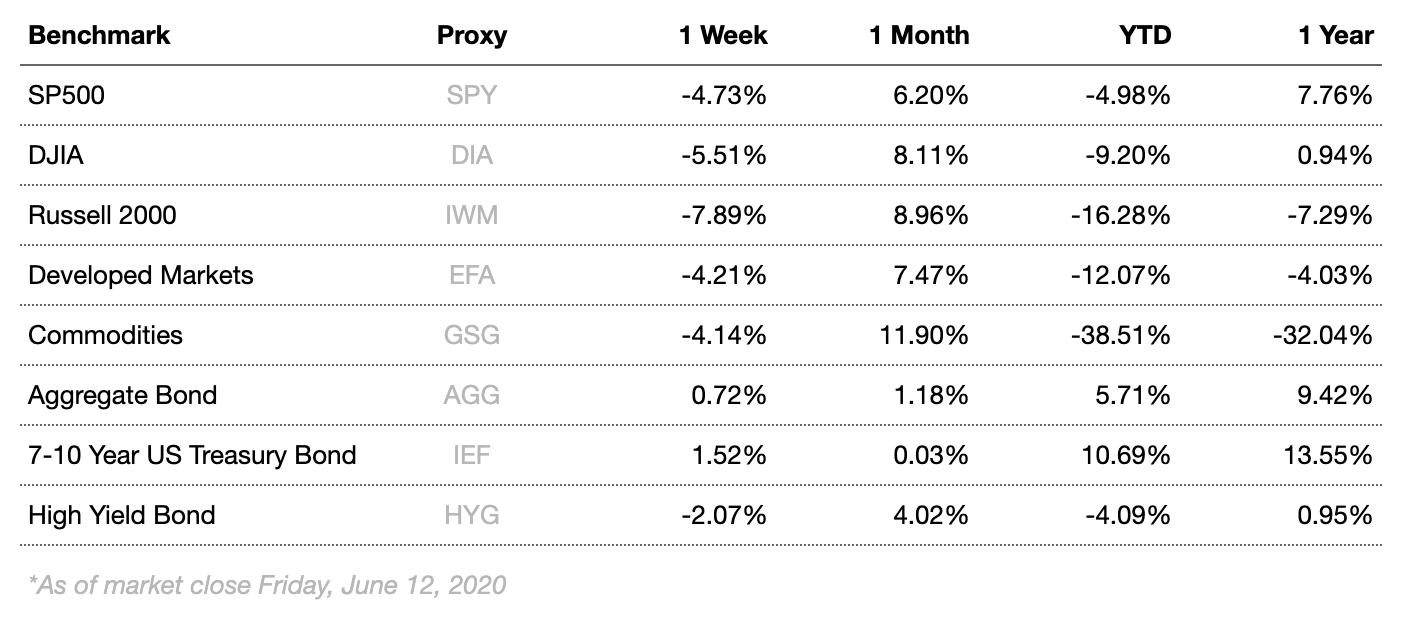The width and height of the screenshot is (1412, 618).
Task: Click the IEF treasury ticker
Action: [471, 456]
